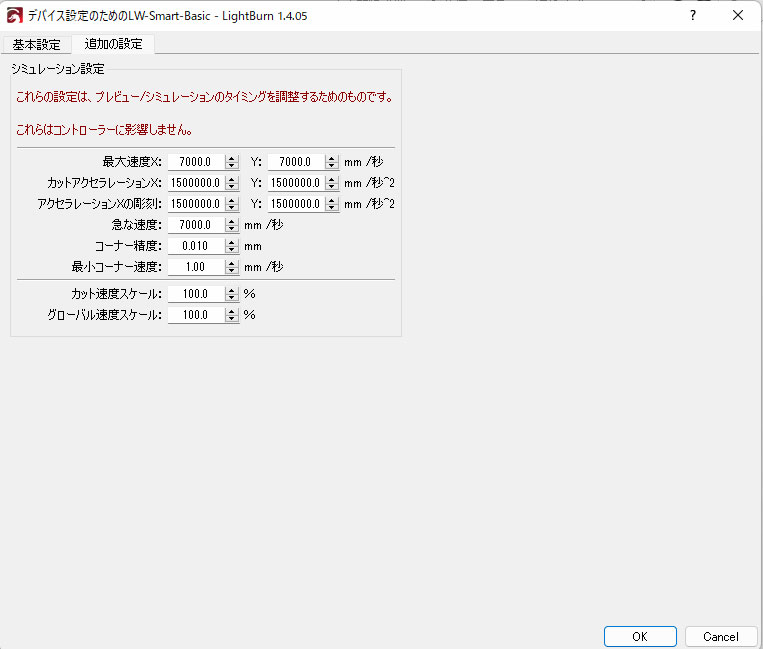Lower アクセラレーションXの彫刻 with down arrow

point(232,207)
